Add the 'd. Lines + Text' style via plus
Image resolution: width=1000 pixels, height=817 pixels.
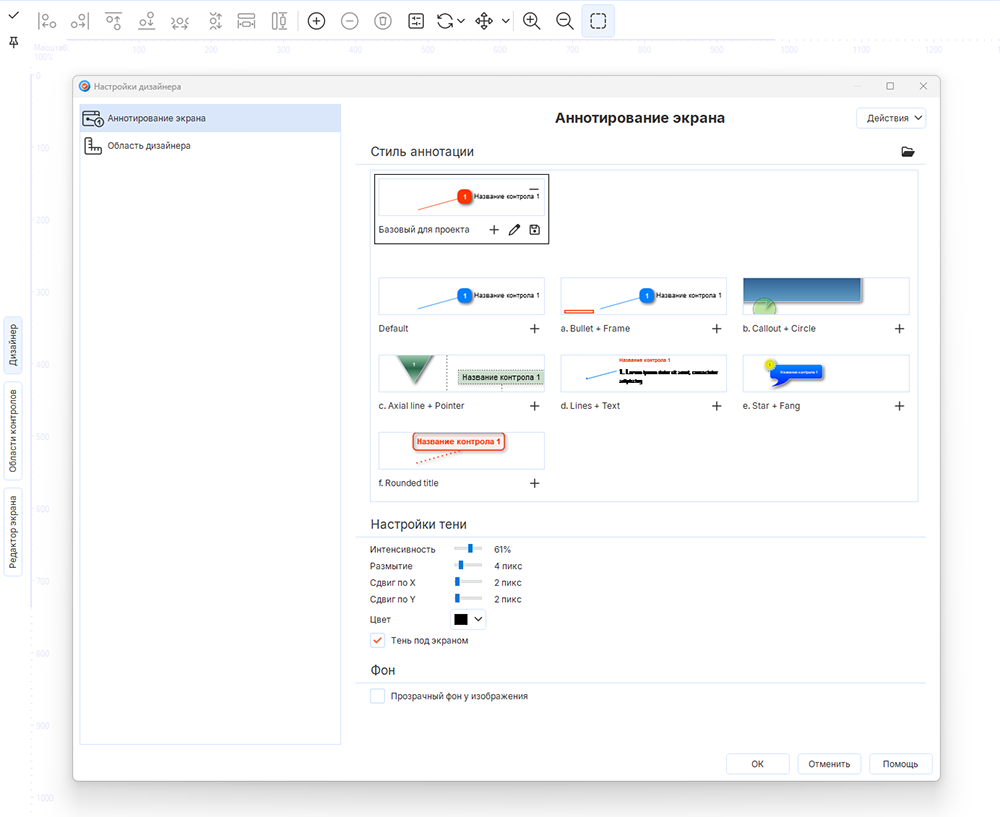717,406
